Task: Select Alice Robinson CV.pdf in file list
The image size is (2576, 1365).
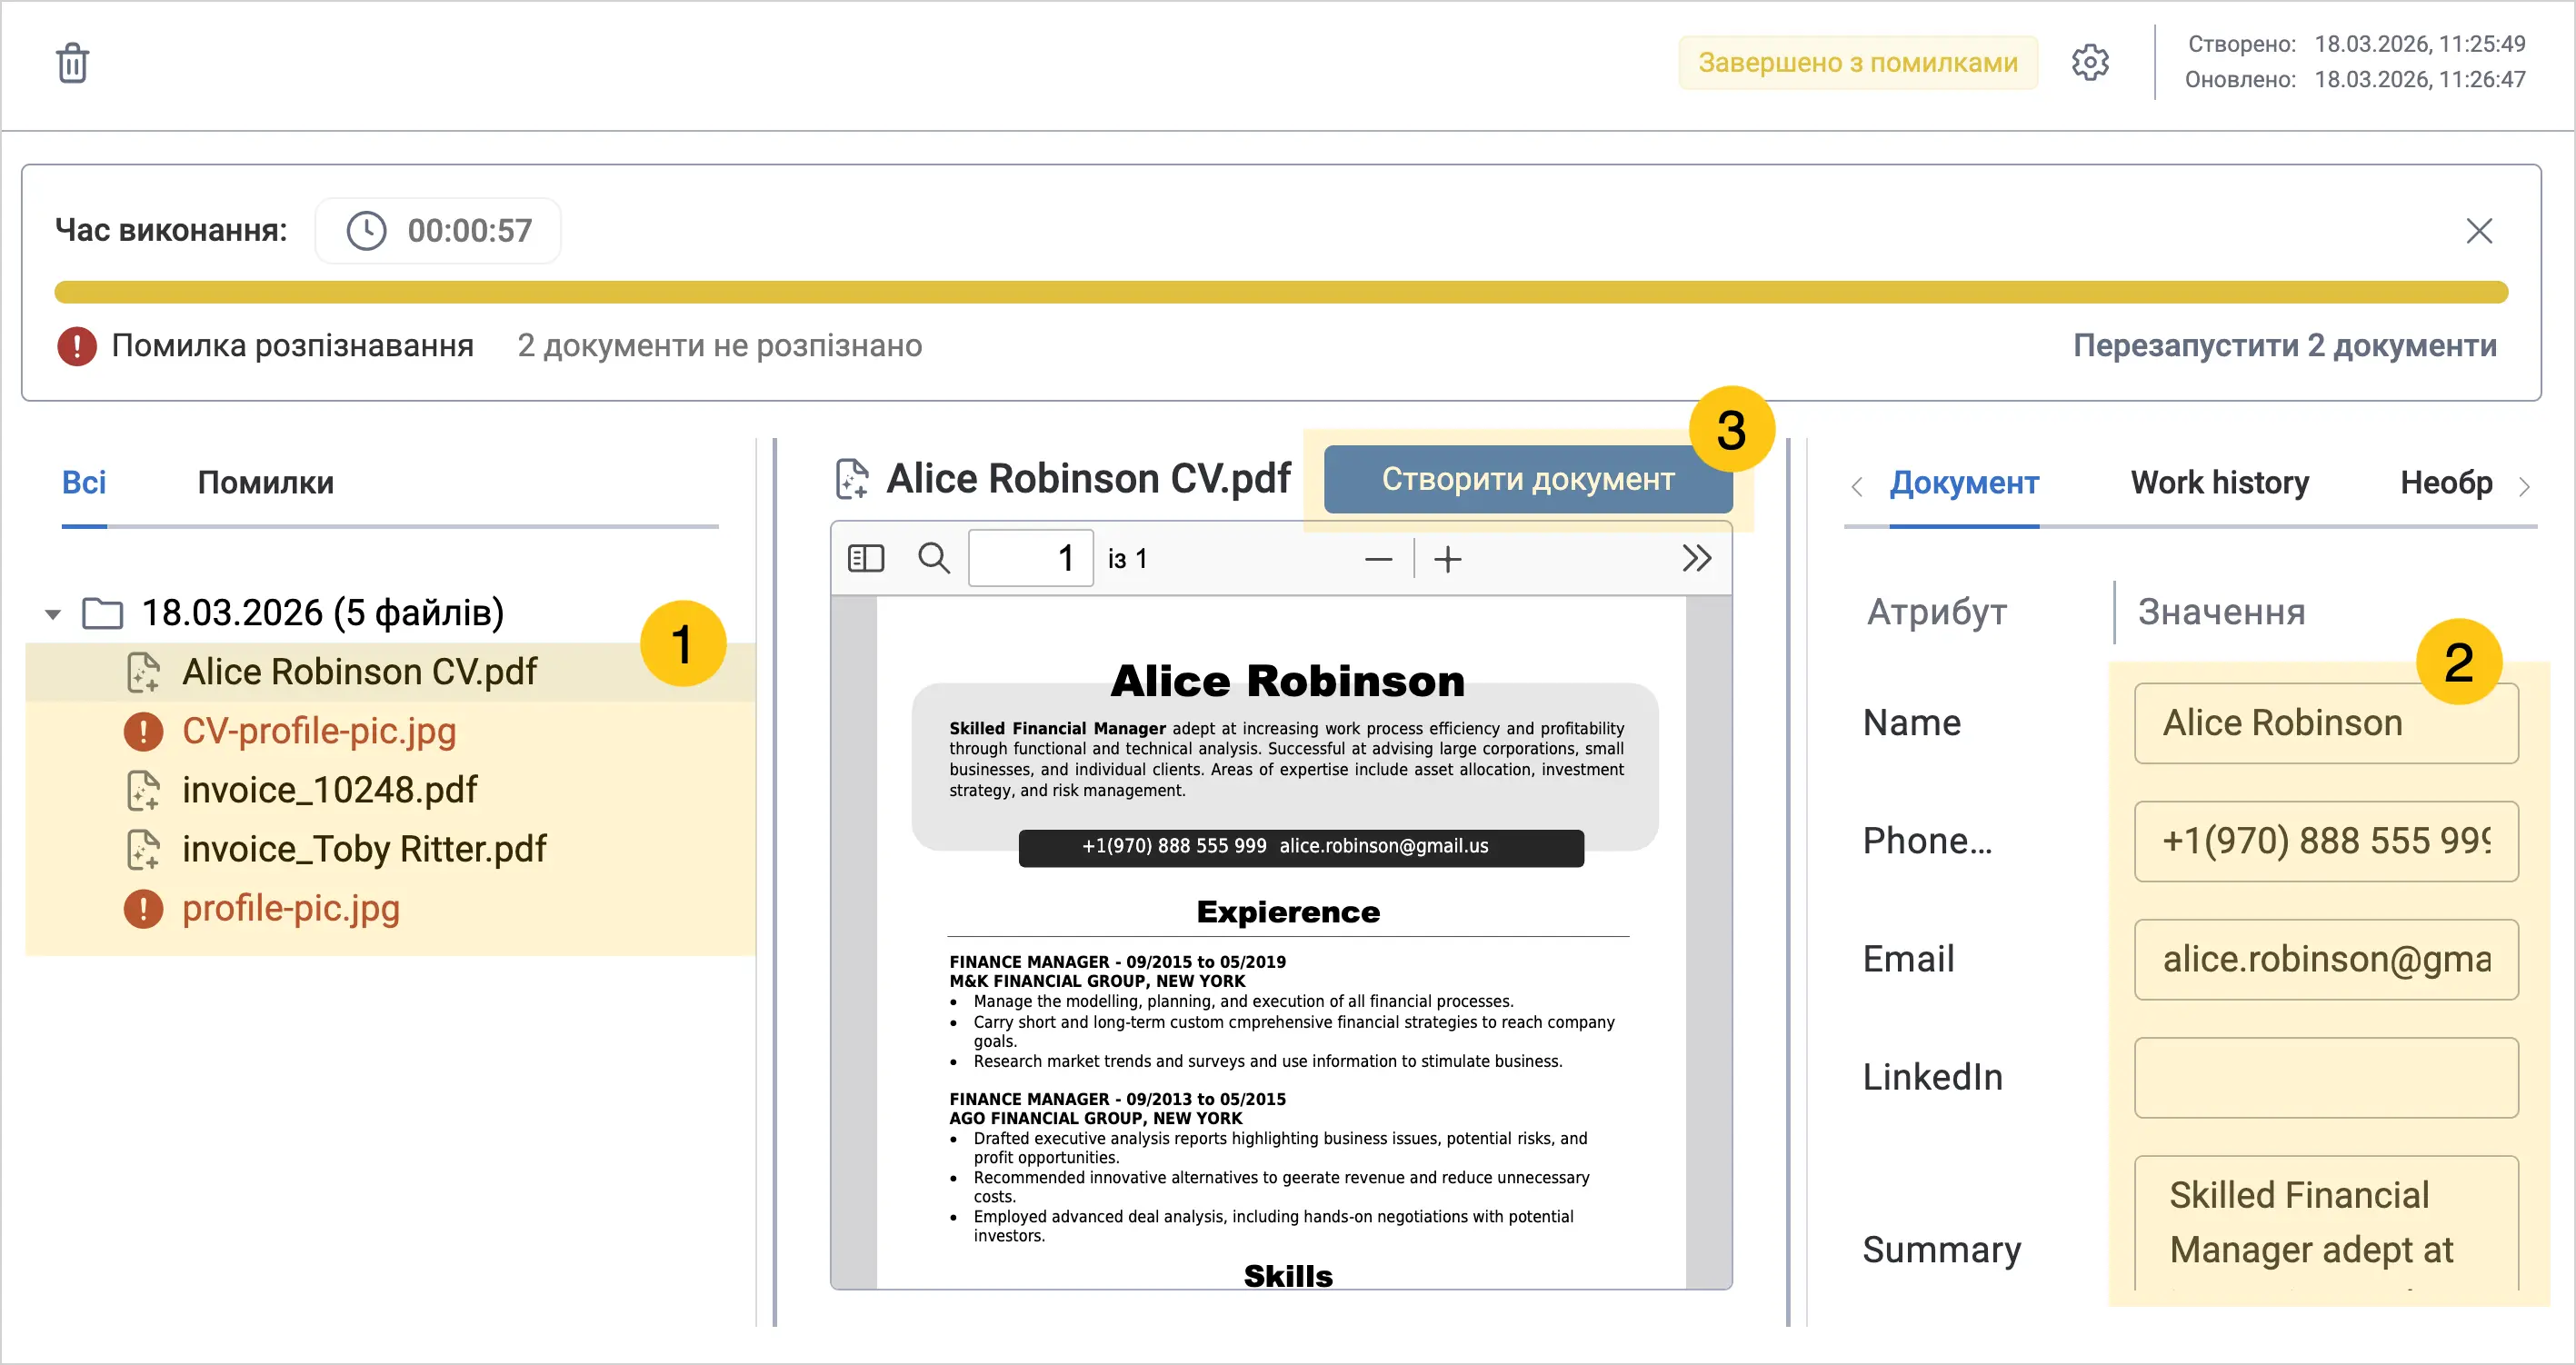Action: 359,672
